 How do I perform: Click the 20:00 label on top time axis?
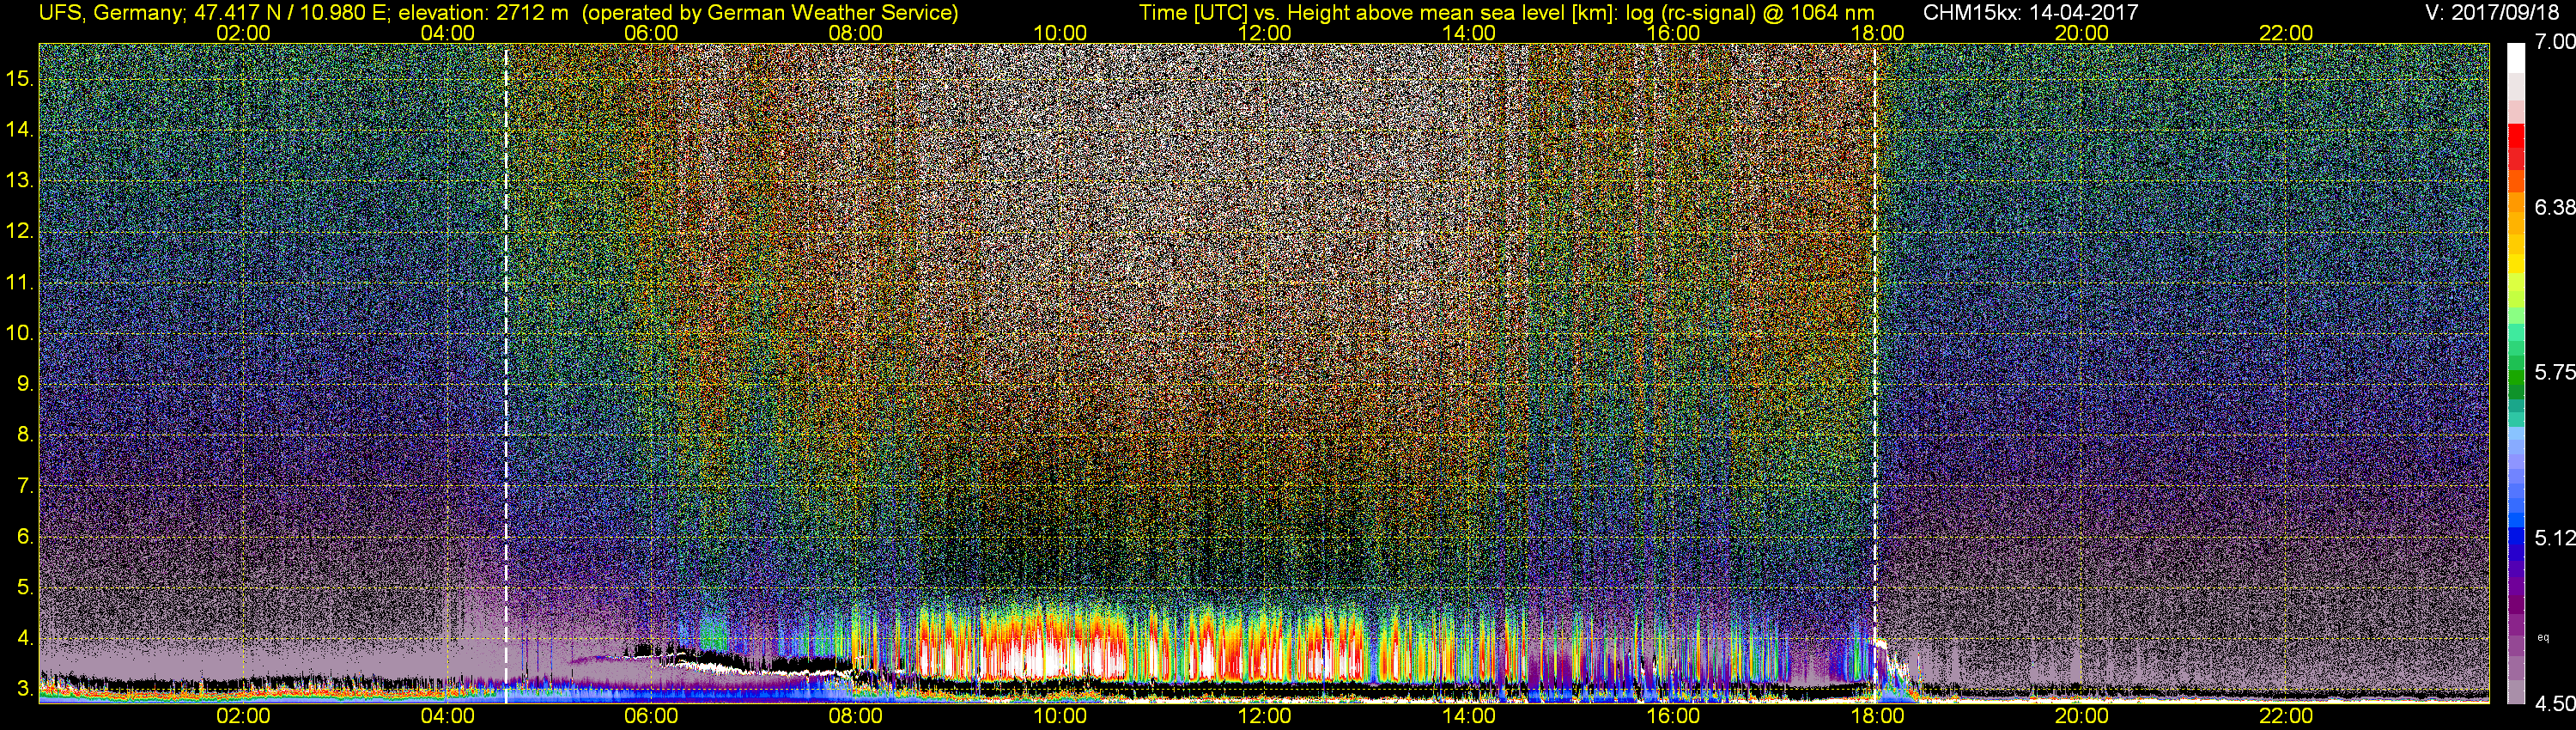coord(2082,33)
